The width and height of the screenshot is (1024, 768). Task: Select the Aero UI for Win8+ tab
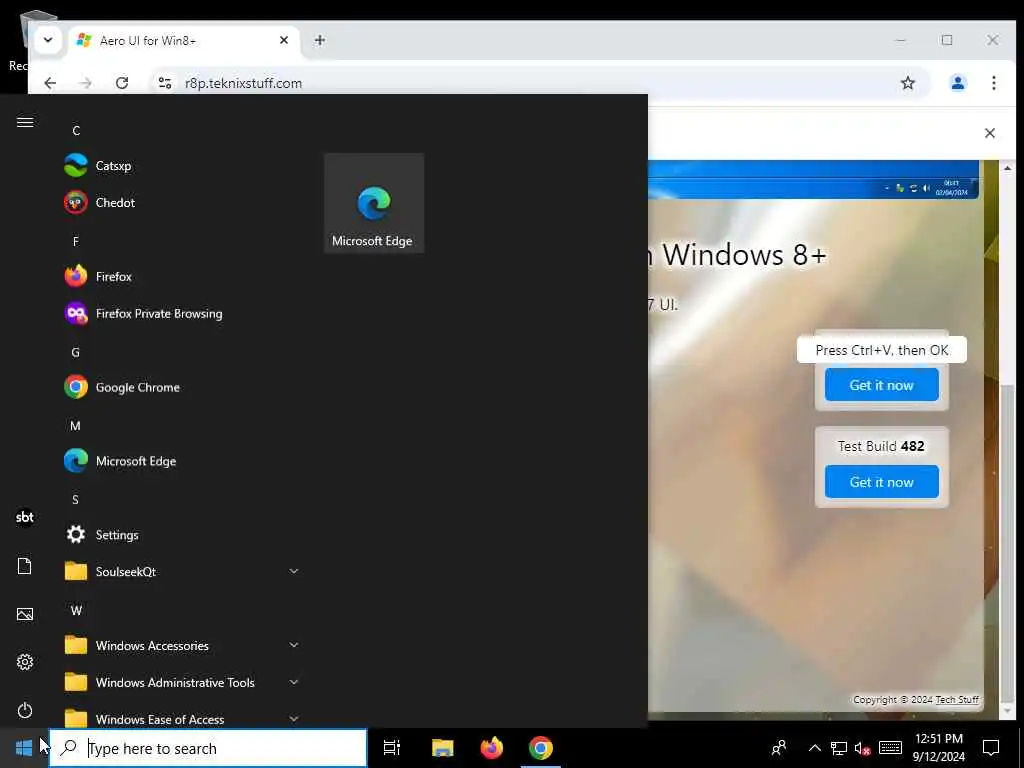click(183, 40)
